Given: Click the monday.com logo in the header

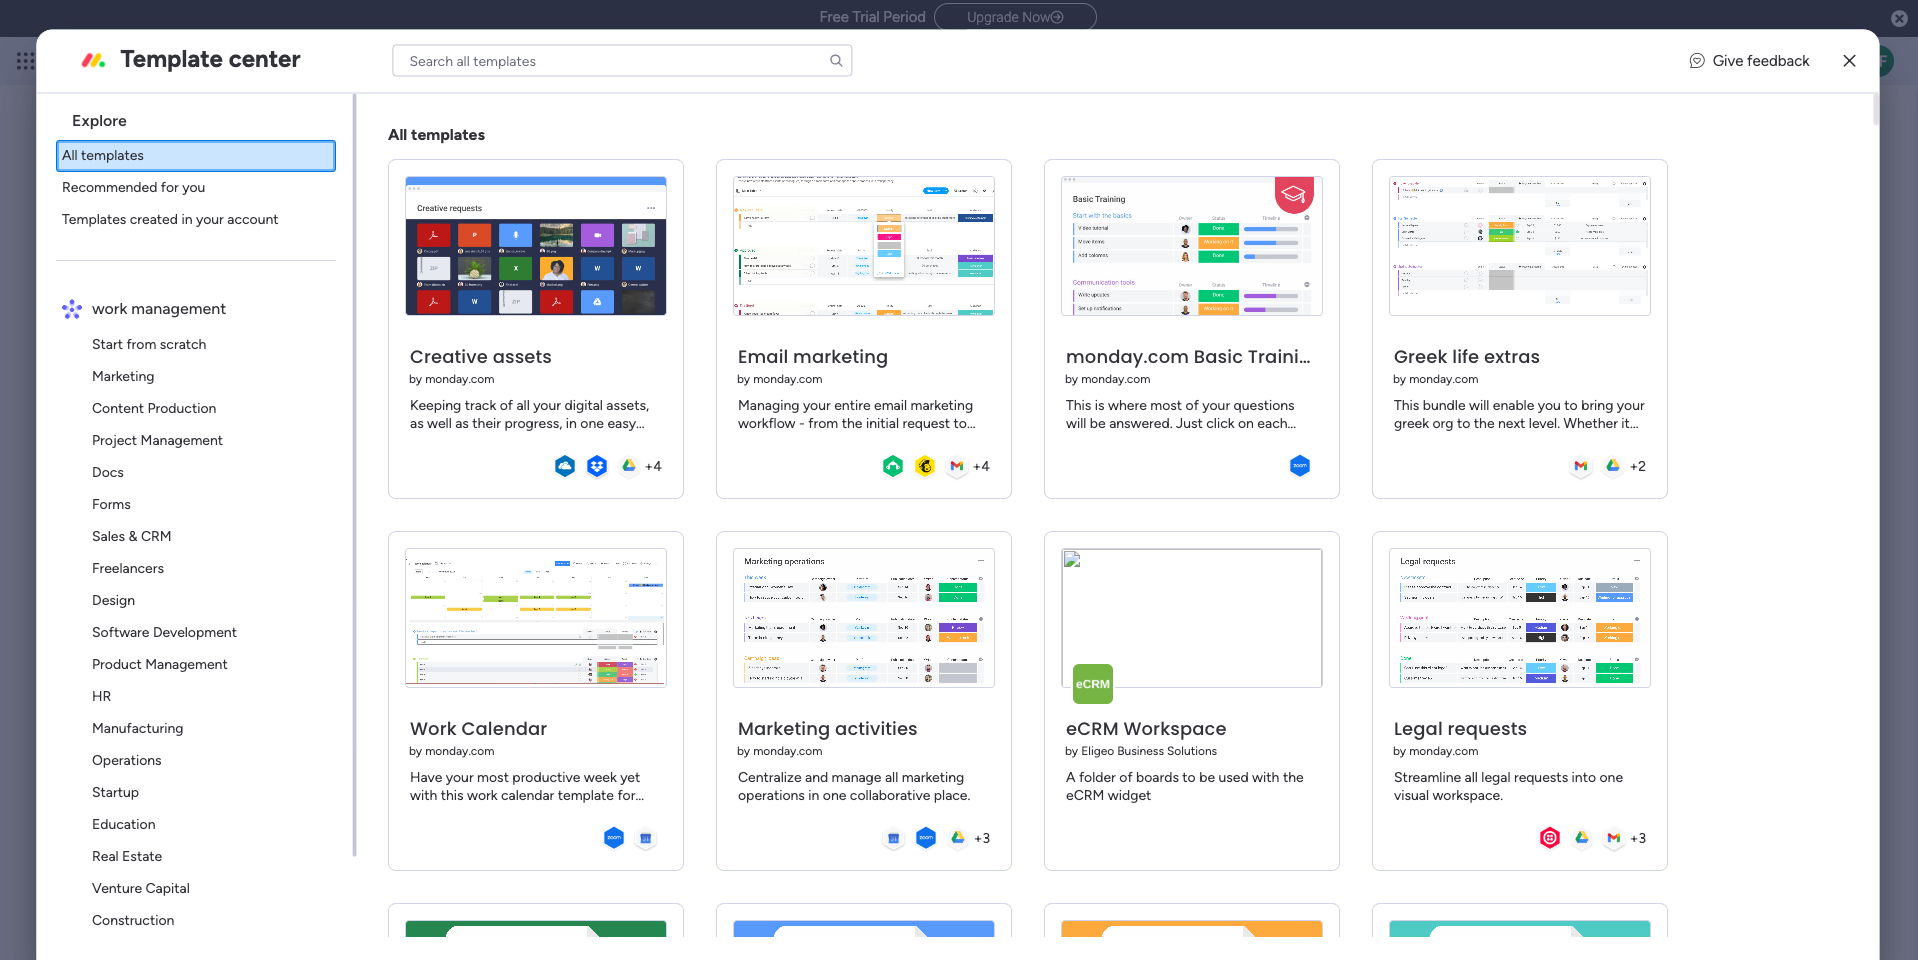Looking at the screenshot, I should click(x=94, y=60).
